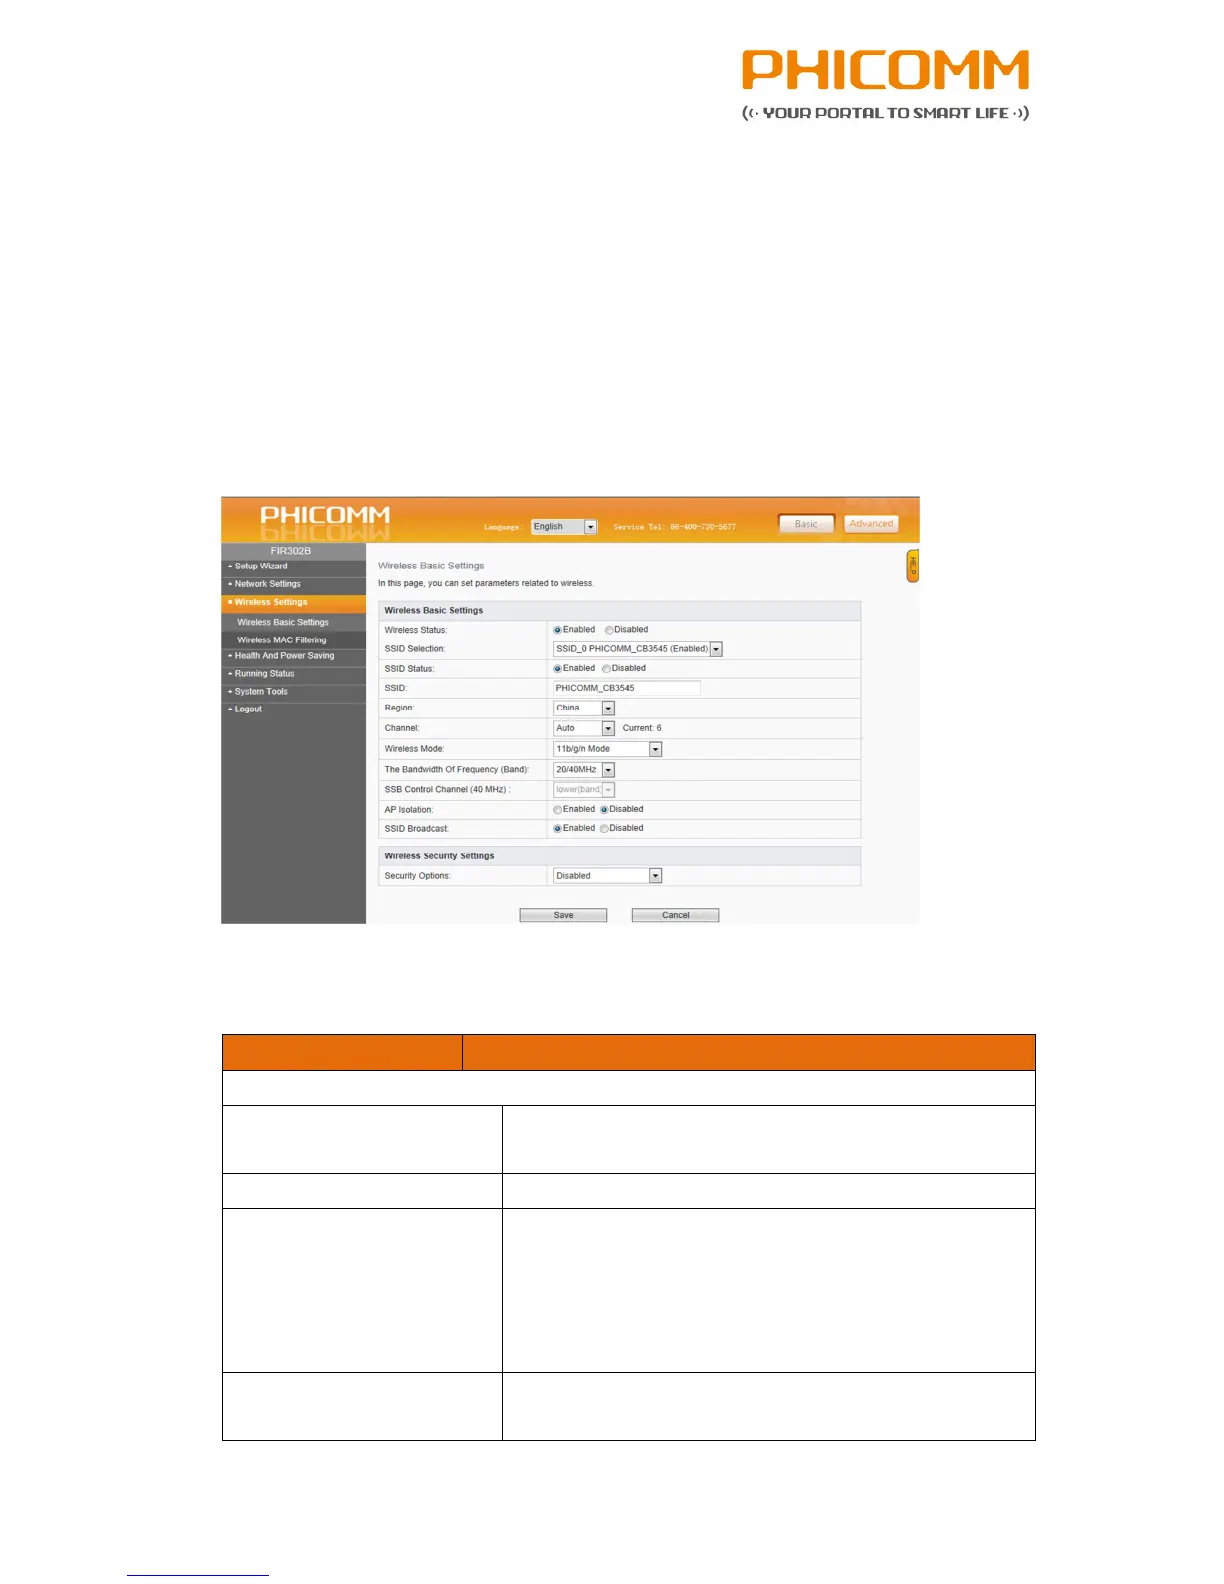Screen dimensions: 1224x1584
Task: Click the 'SSID Broadcast:' label
Action: pyautogui.click(x=417, y=829)
